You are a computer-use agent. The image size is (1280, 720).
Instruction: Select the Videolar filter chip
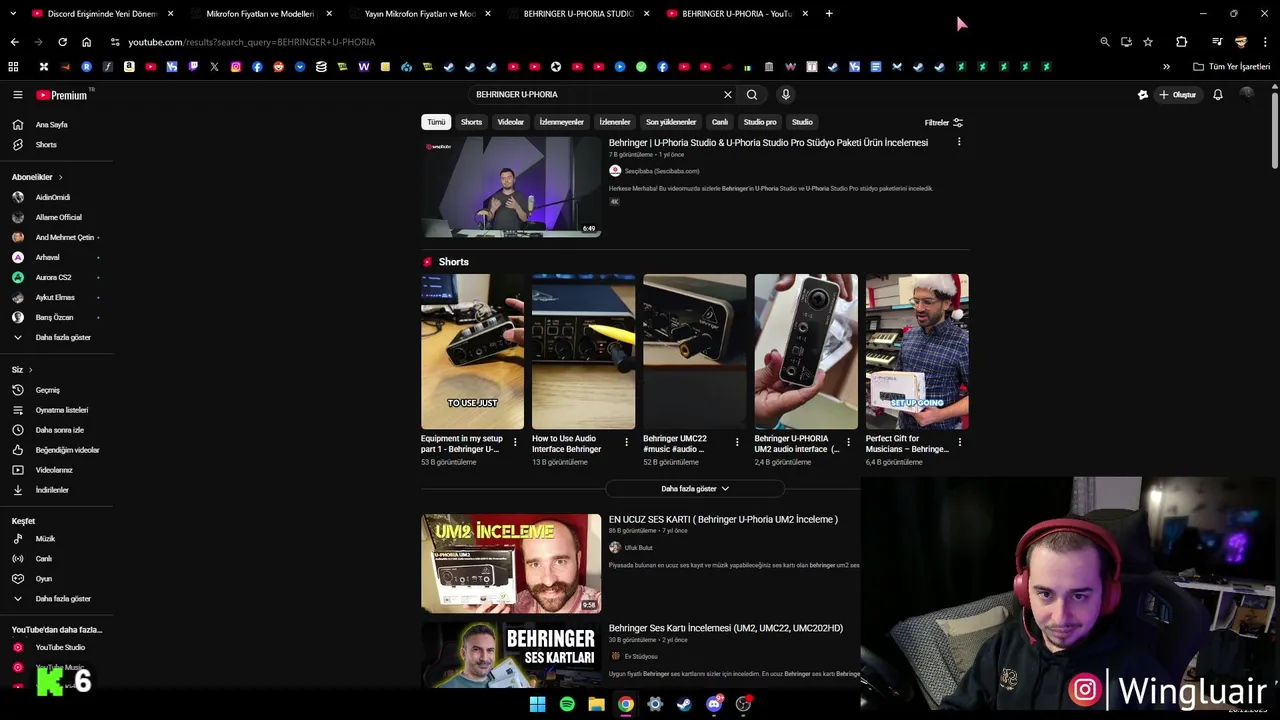point(511,122)
